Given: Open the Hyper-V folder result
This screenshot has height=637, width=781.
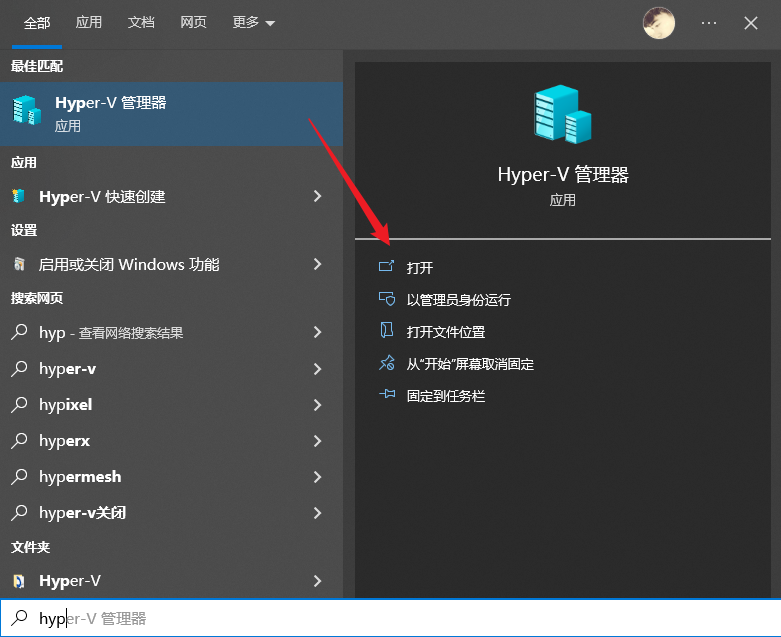Looking at the screenshot, I should [x=171, y=581].
